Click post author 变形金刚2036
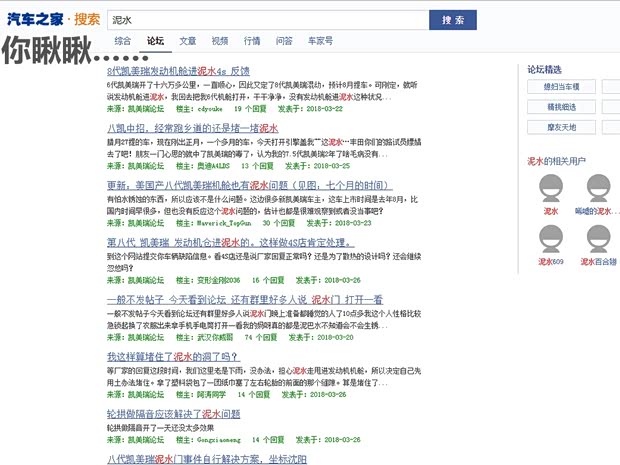 (219, 280)
